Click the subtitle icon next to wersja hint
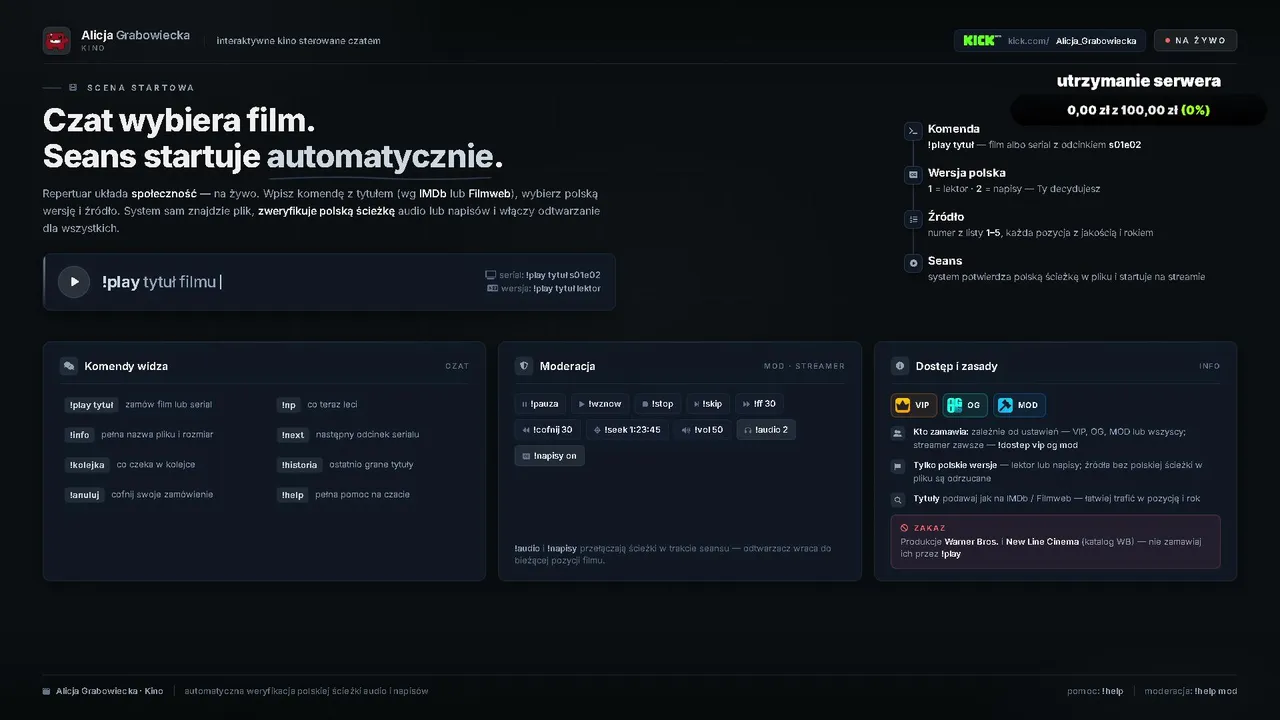 coord(492,288)
